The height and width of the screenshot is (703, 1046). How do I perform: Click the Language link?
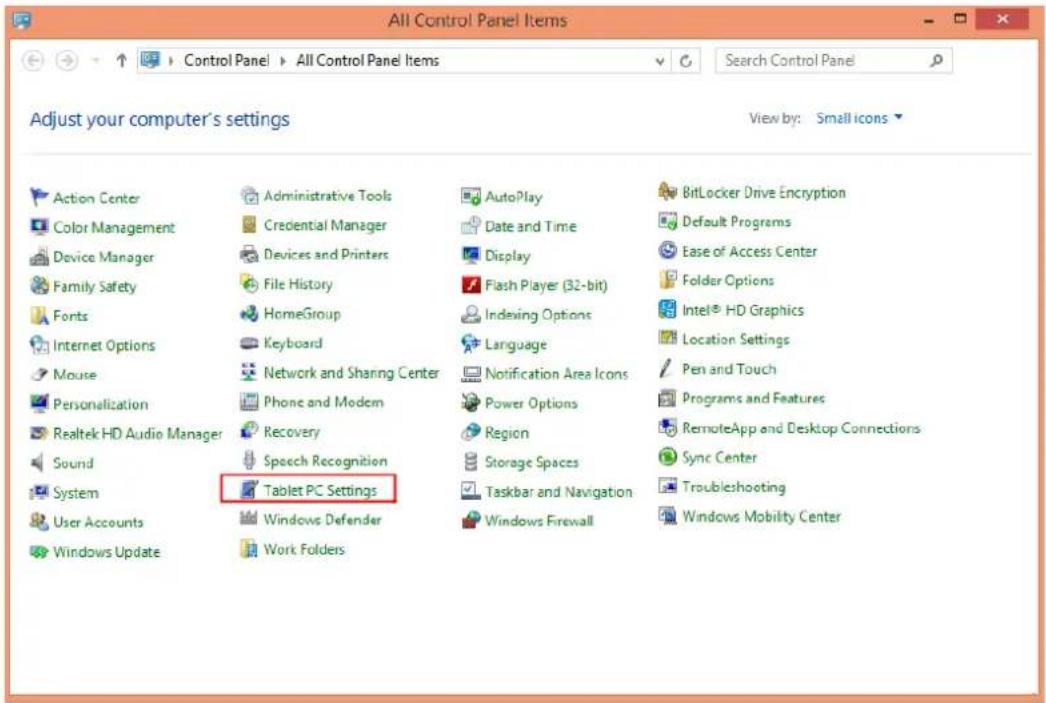coord(516,344)
